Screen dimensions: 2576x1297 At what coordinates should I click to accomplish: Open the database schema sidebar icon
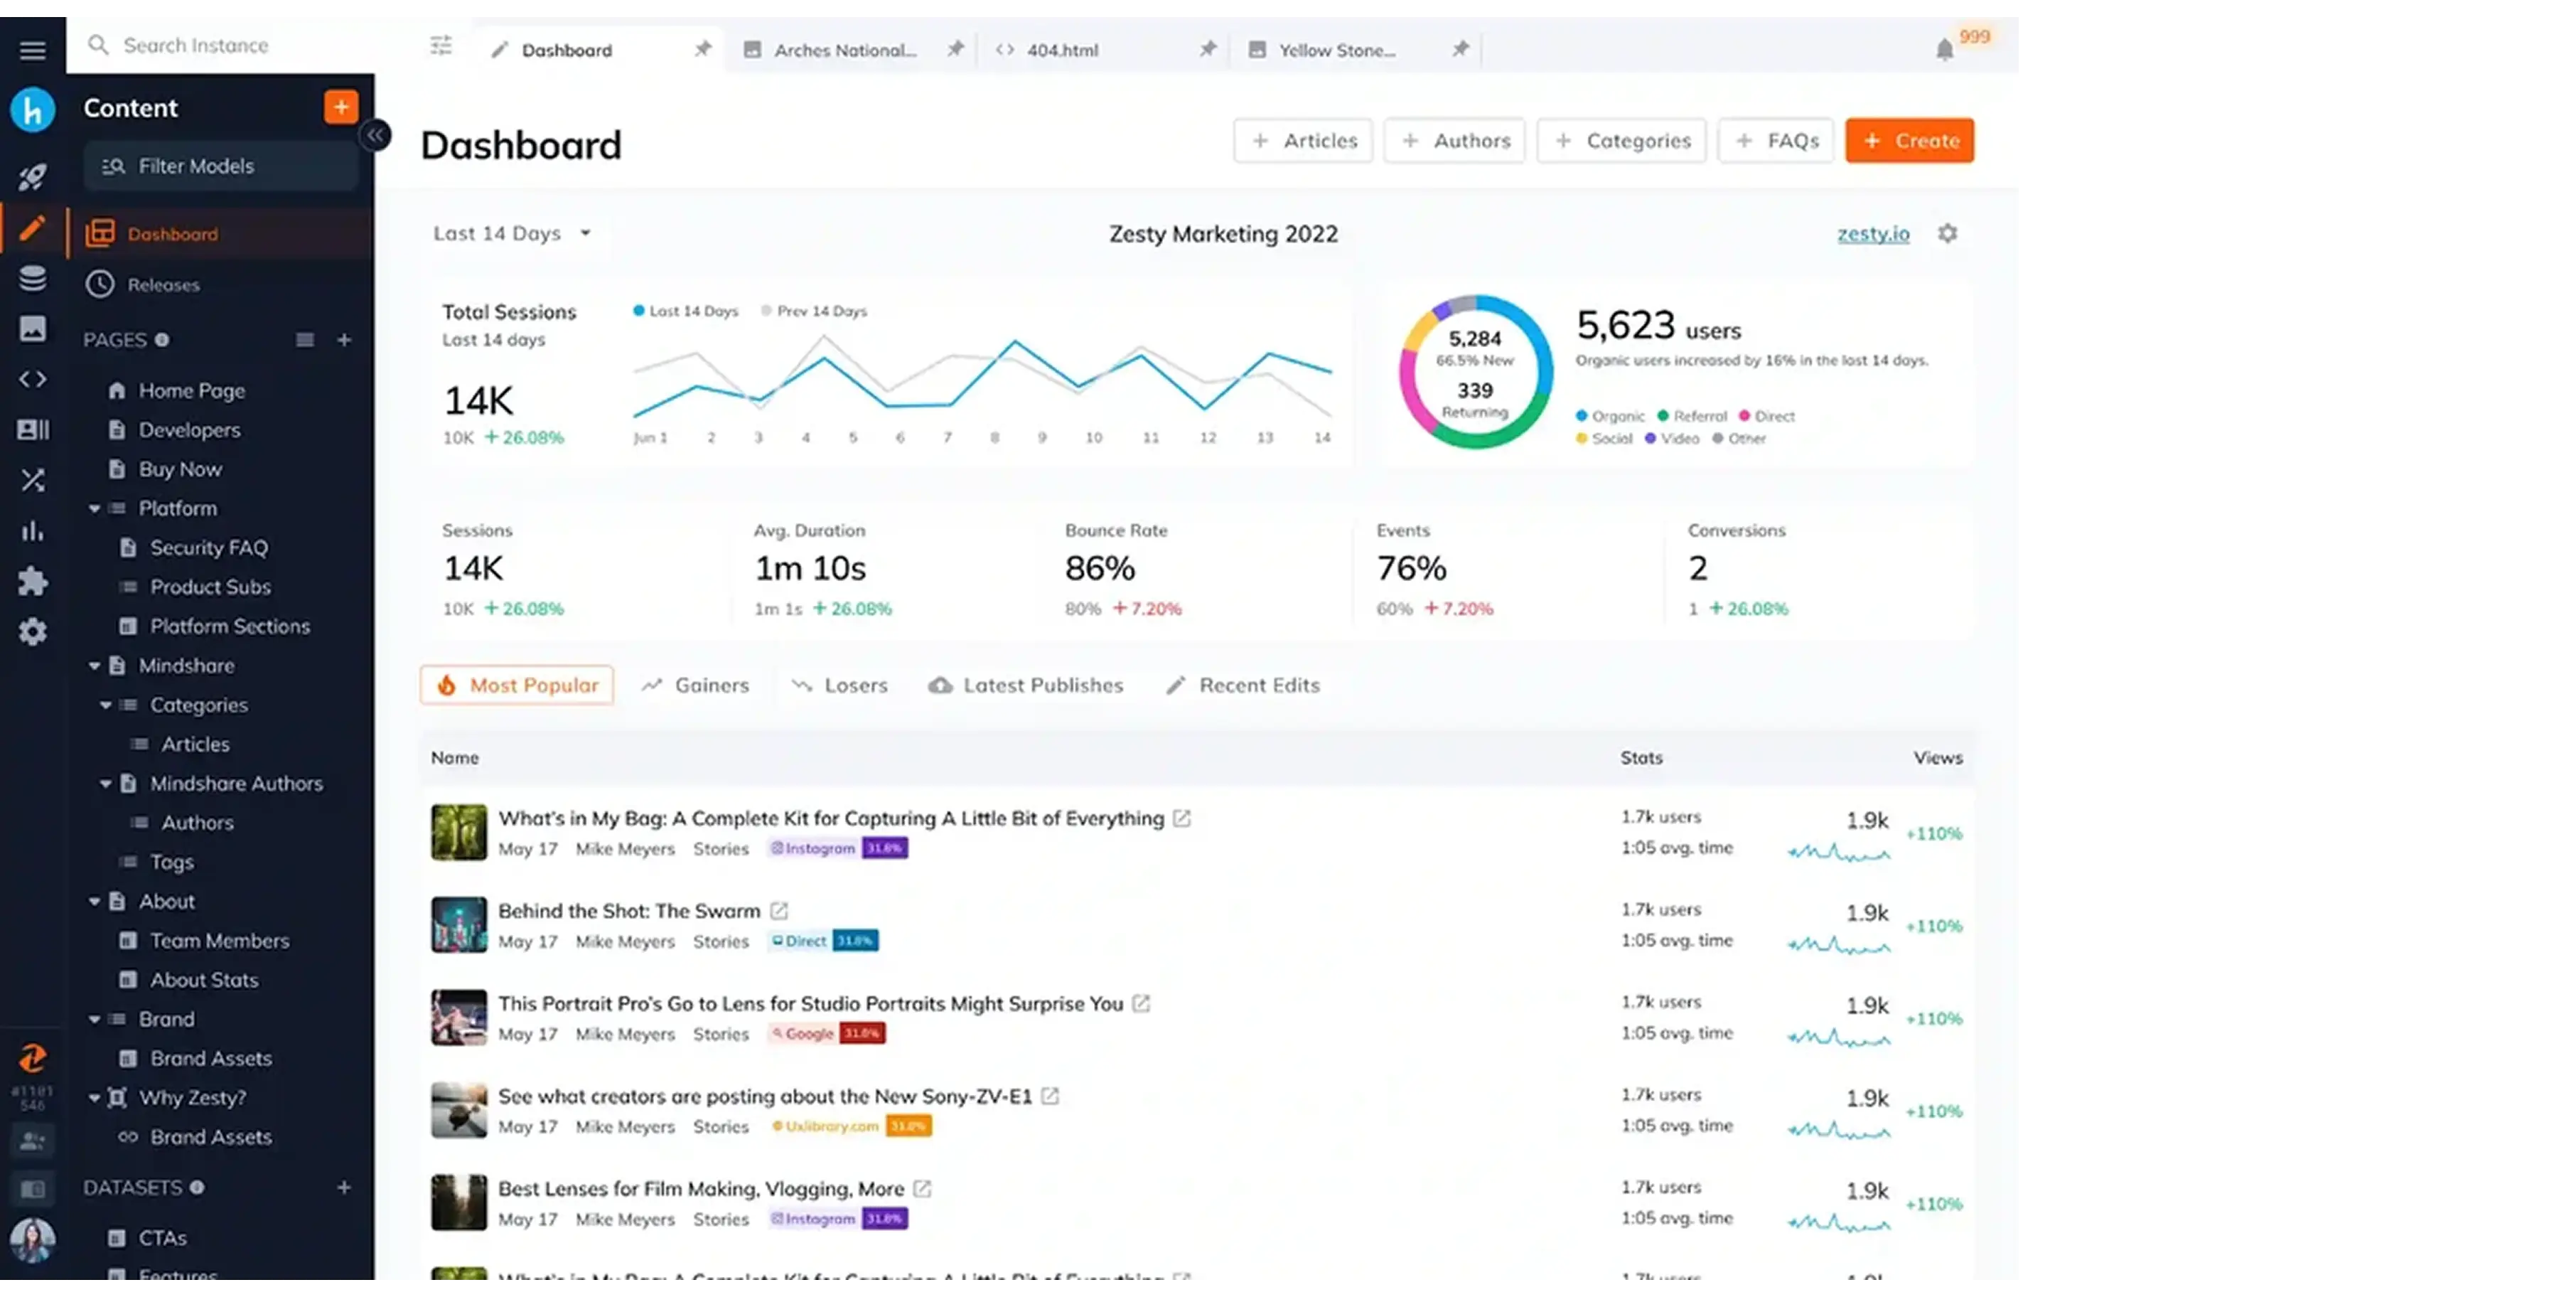(32, 278)
